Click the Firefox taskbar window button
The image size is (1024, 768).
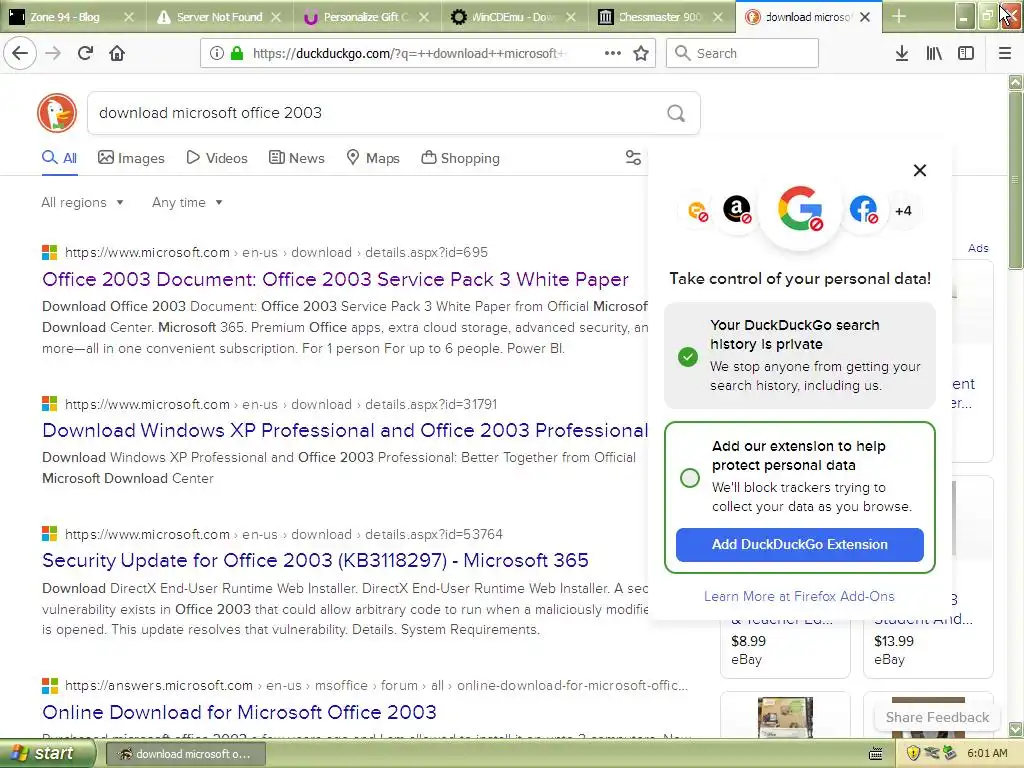pyautogui.click(x=185, y=754)
